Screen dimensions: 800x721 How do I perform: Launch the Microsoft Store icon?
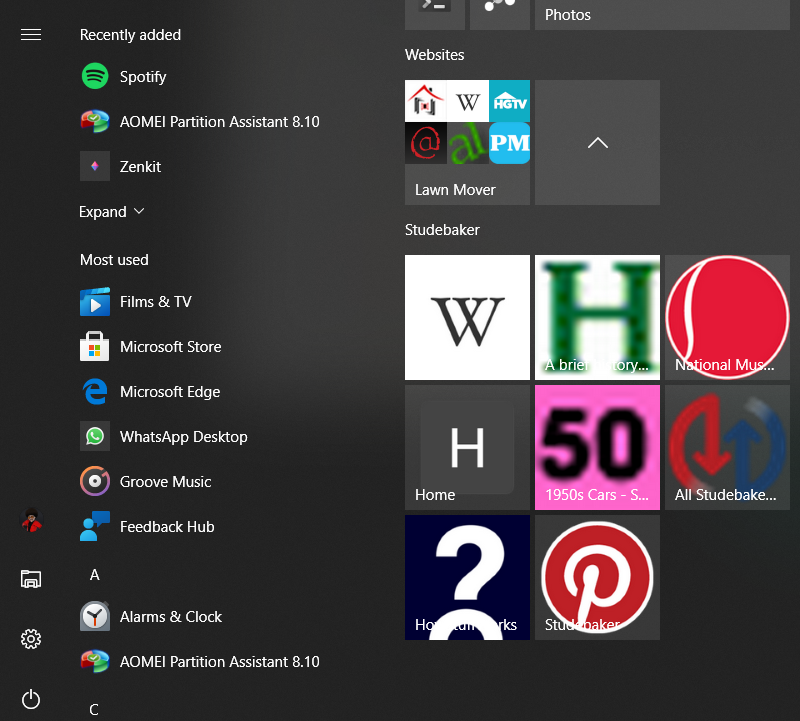coord(95,346)
